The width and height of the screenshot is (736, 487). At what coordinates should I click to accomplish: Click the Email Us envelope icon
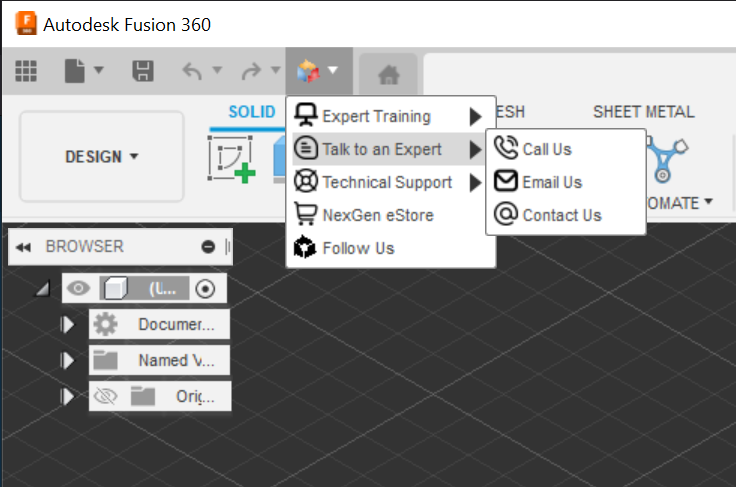[506, 181]
